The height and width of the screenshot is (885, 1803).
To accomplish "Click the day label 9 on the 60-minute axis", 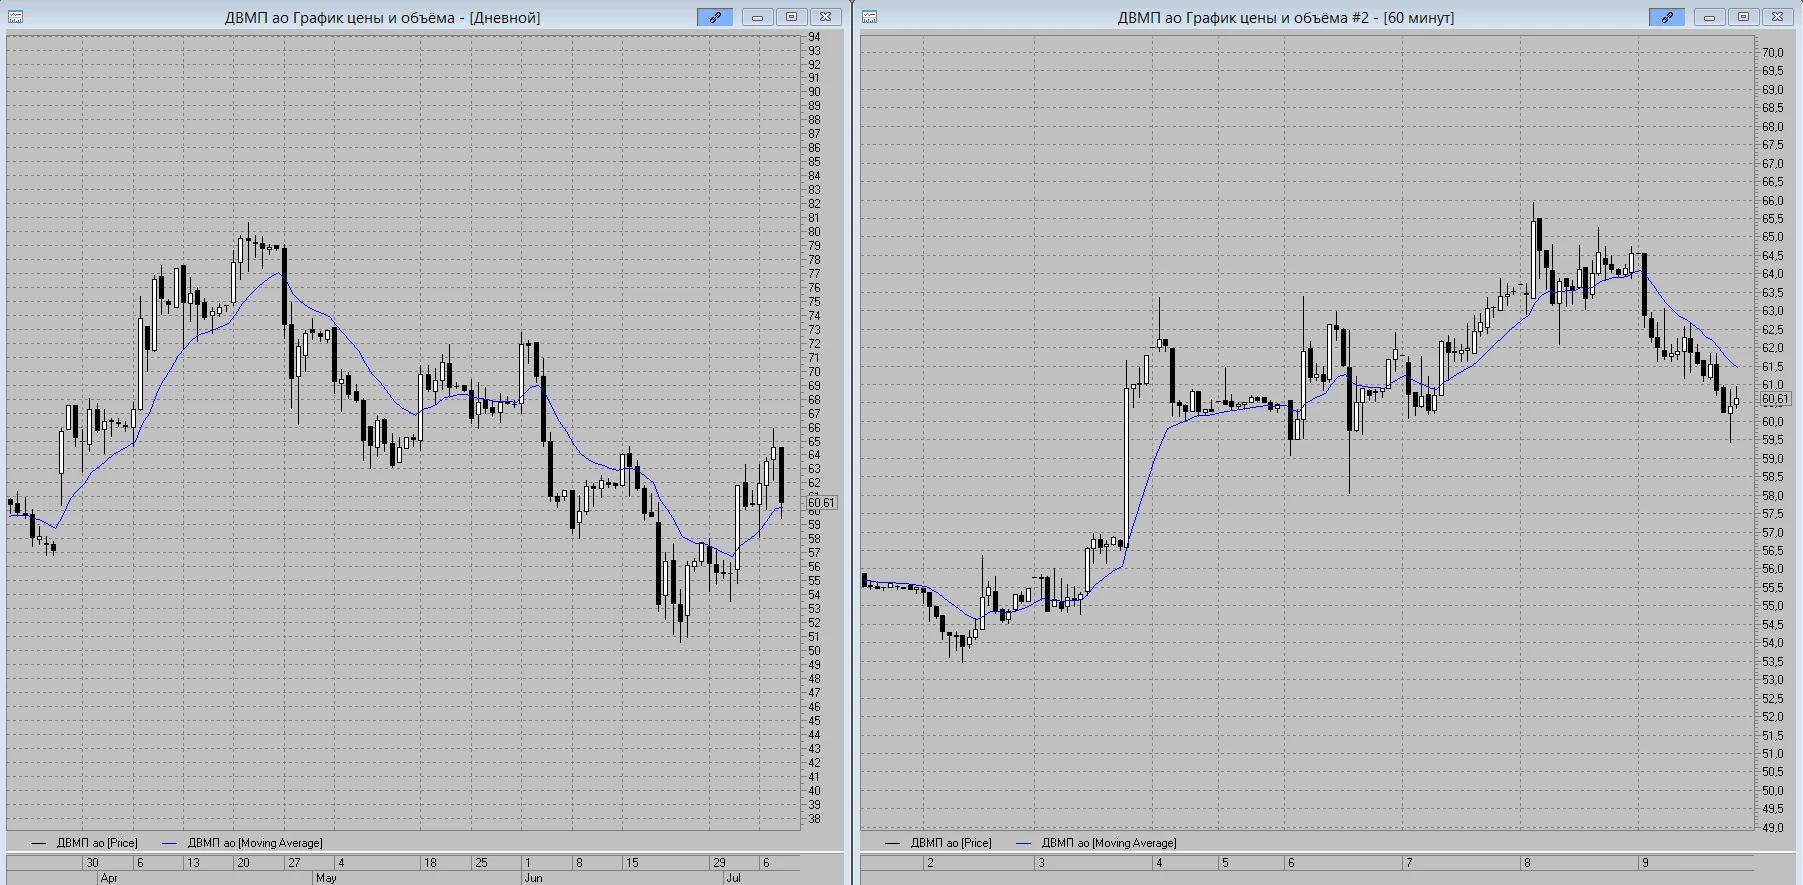I will point(1645,863).
